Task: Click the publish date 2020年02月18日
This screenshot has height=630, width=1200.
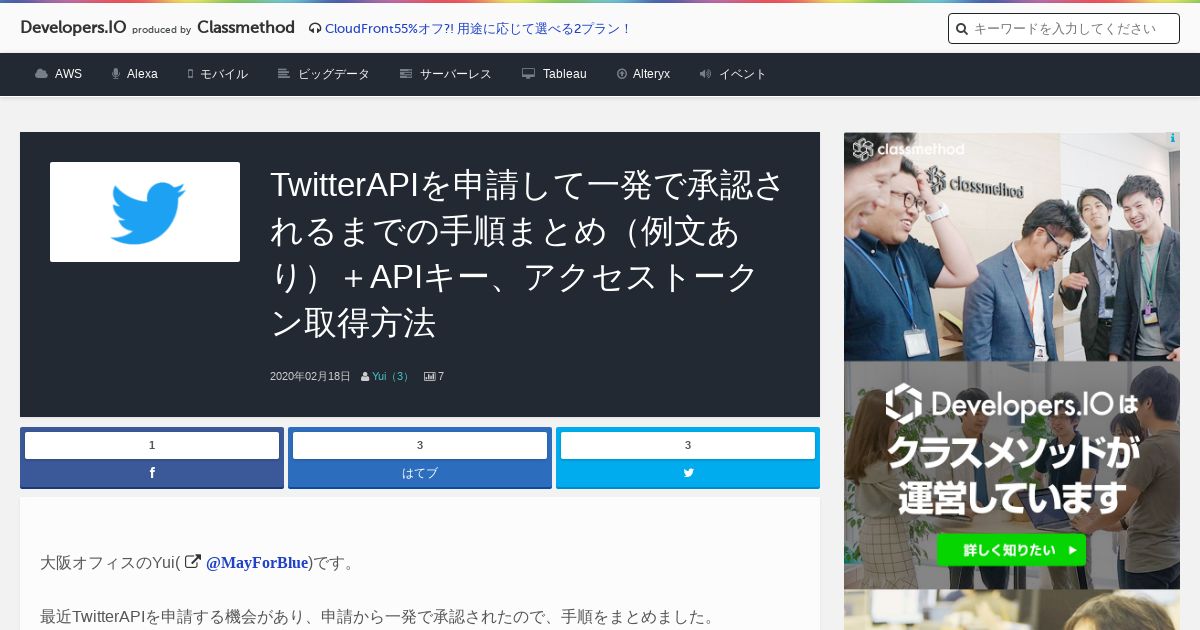Action: (310, 377)
